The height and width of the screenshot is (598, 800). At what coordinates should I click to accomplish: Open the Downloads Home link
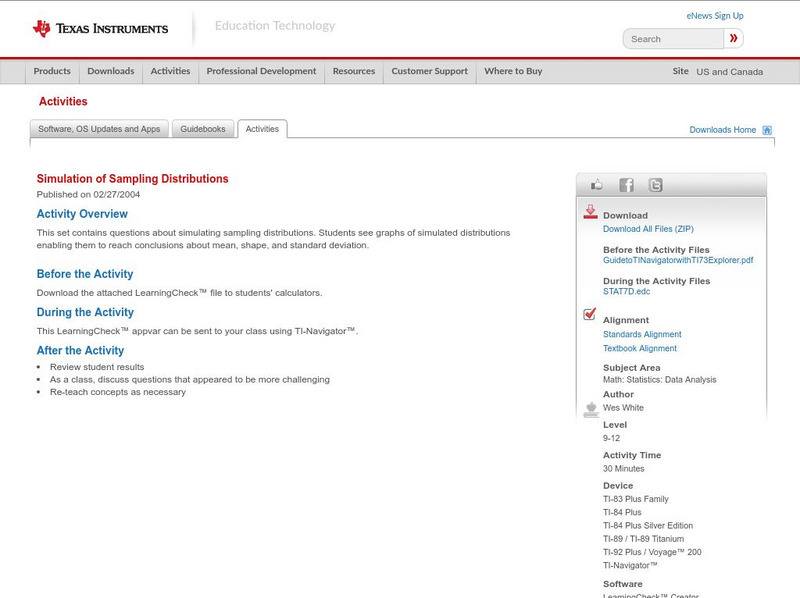(722, 130)
